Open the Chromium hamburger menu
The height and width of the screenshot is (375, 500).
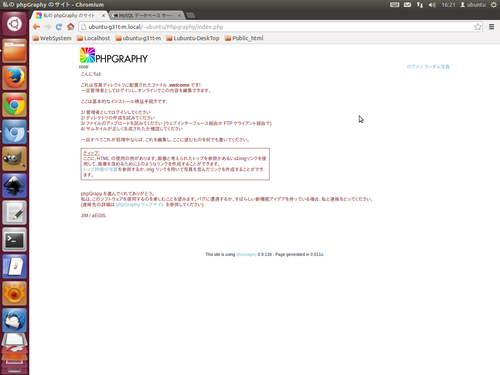(x=491, y=27)
